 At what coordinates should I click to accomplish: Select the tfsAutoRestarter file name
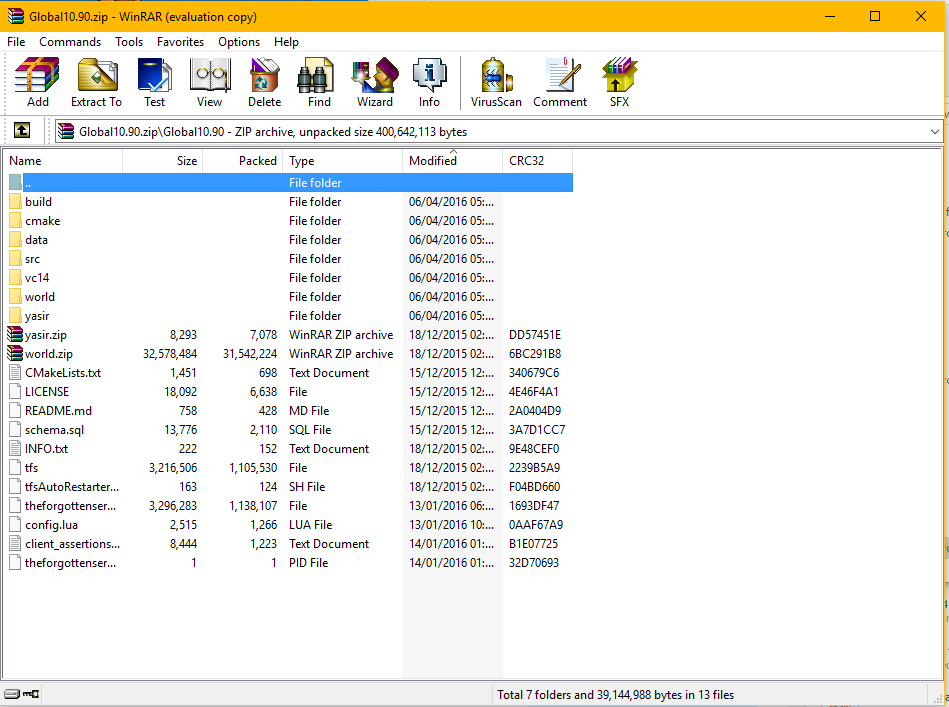(x=72, y=487)
